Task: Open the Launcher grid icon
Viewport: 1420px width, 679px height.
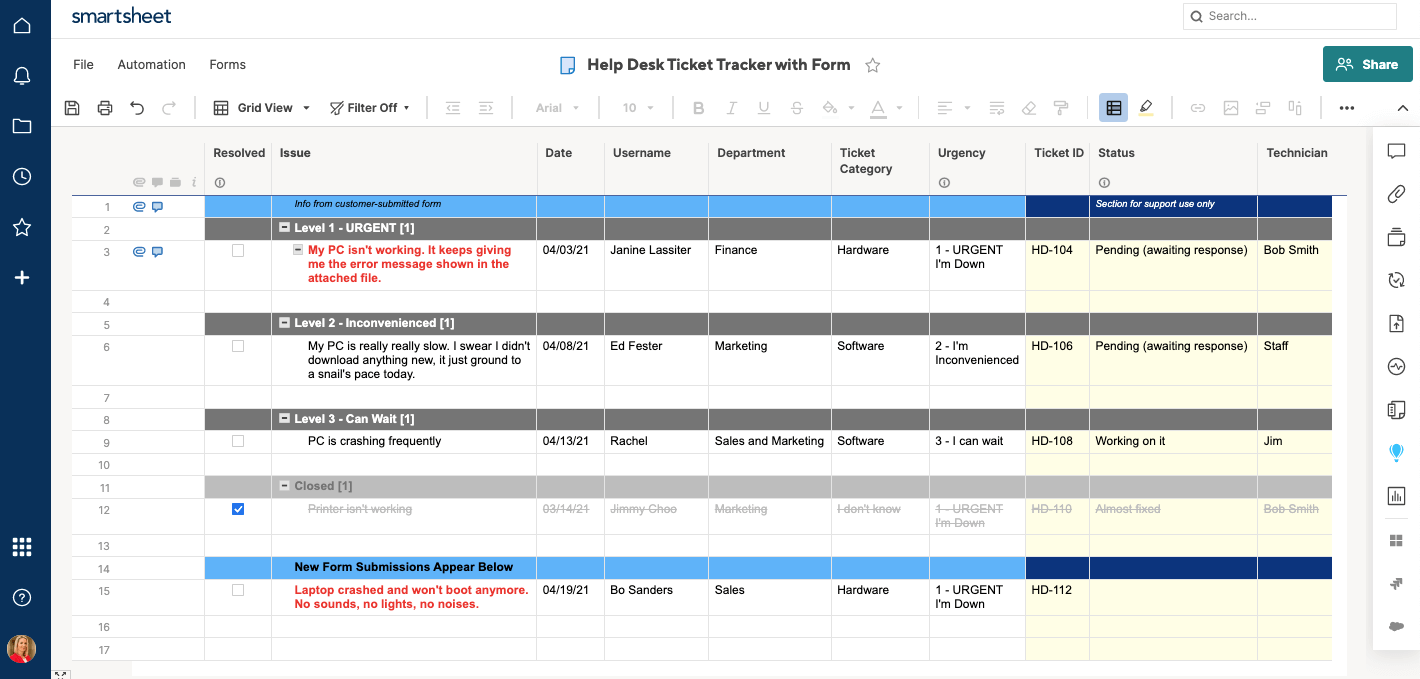Action: [x=22, y=547]
